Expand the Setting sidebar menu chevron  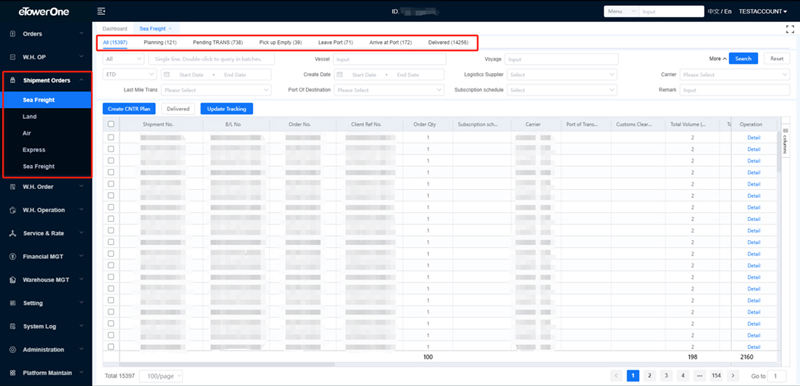(x=82, y=303)
